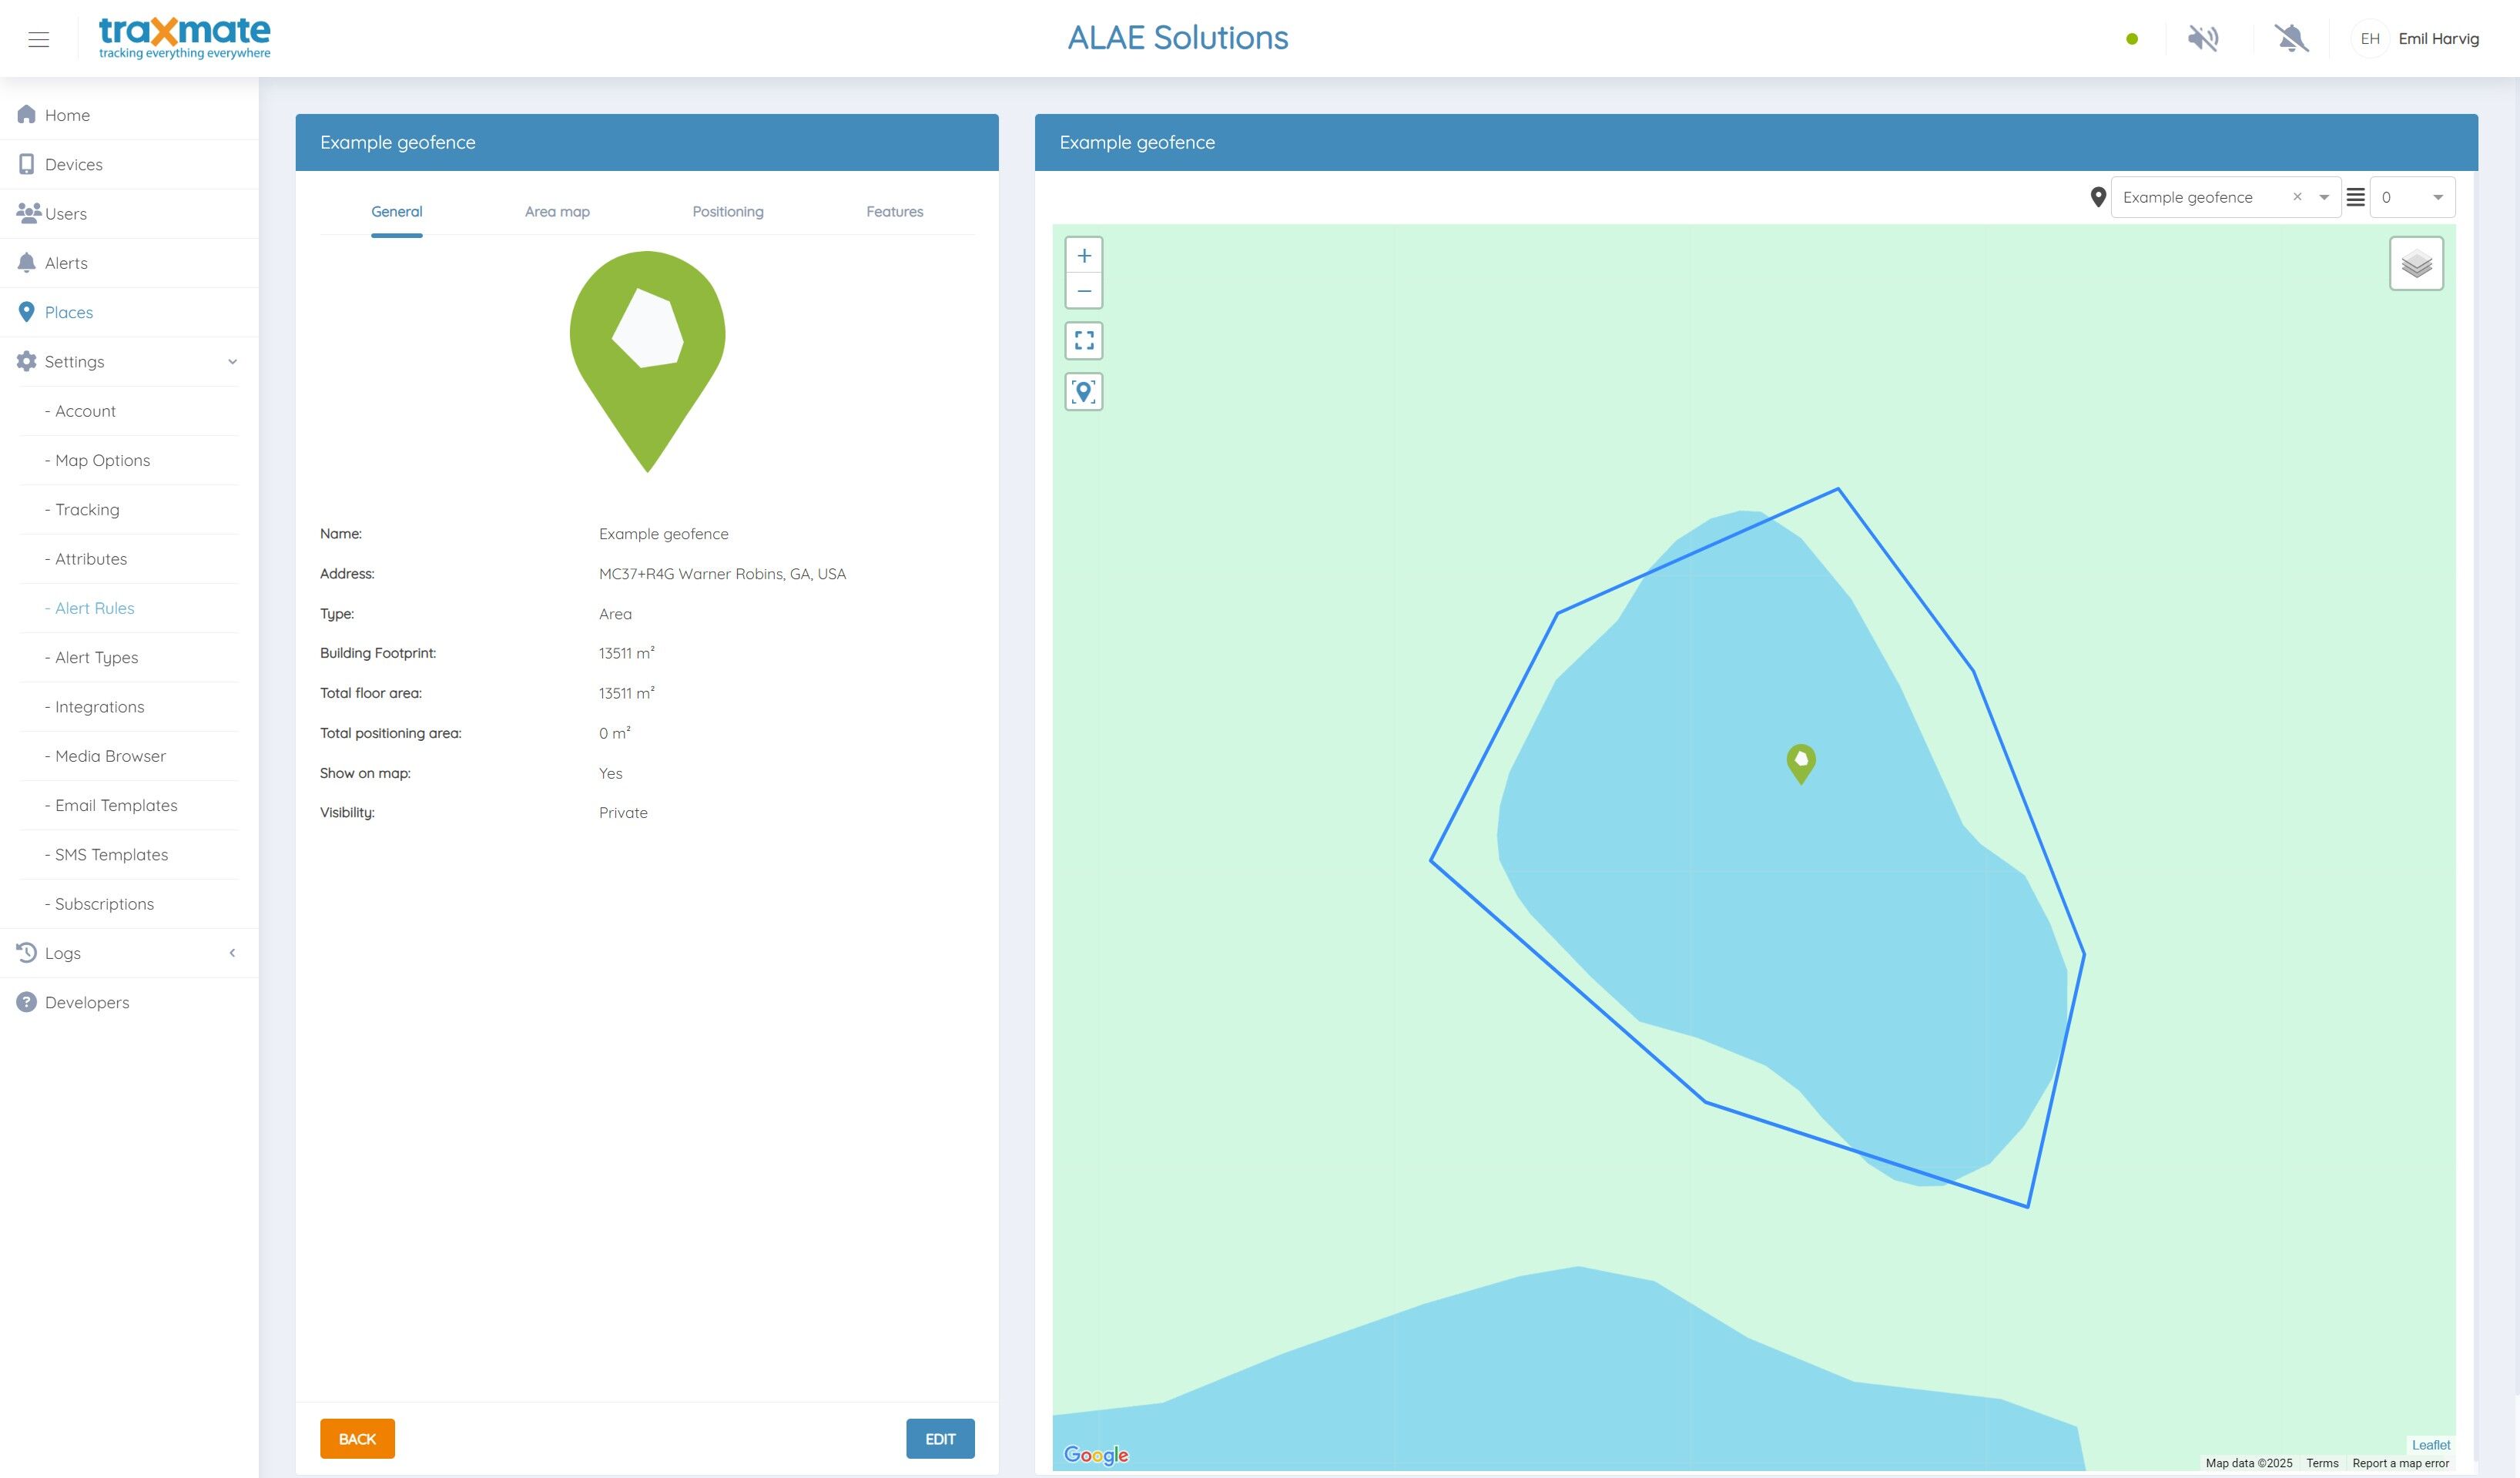2520x1478 pixels.
Task: Open the Alerts bell menu item
Action: coord(66,263)
